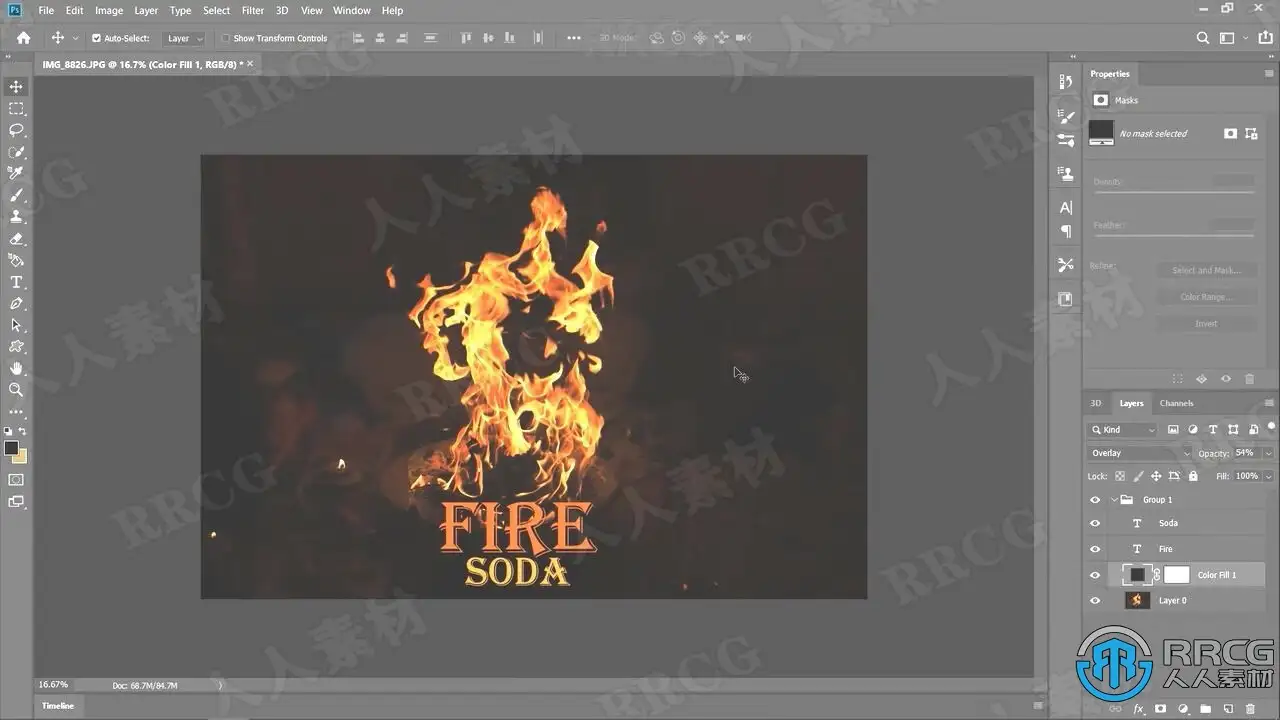Click Add layer mask icon in Layers panel
1280x720 pixels.
pyautogui.click(x=1161, y=709)
